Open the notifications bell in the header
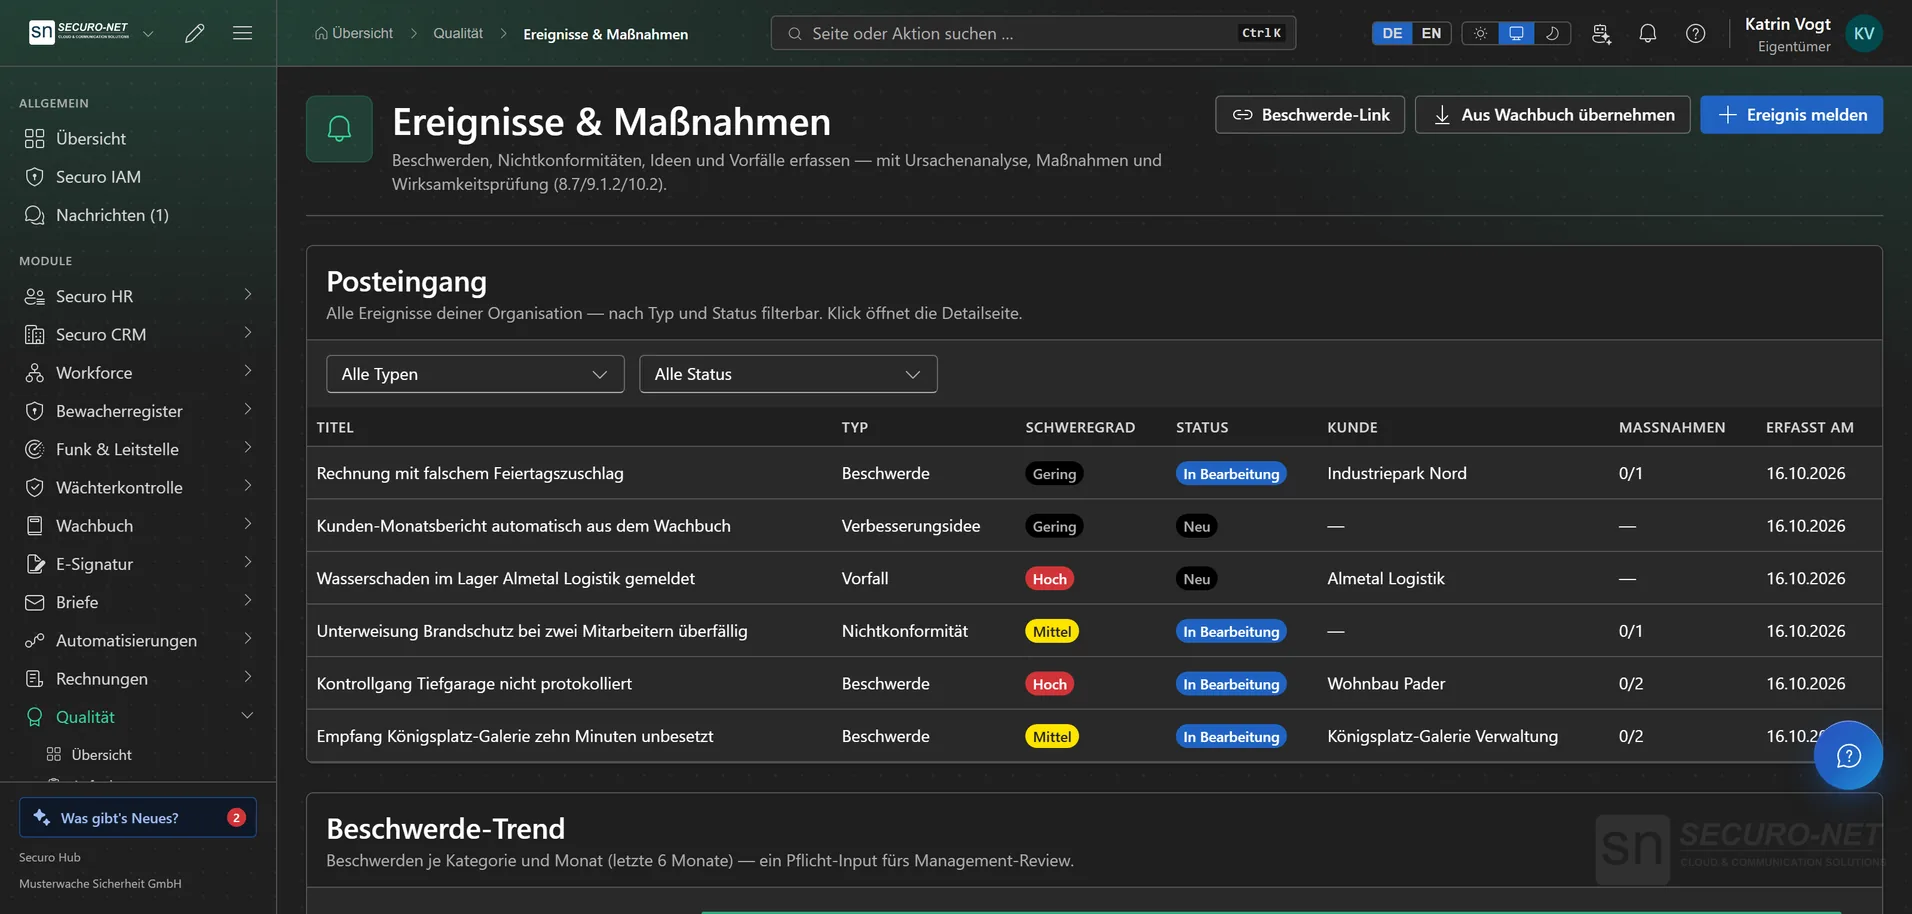Viewport: 1912px width, 914px height. pos(1648,33)
